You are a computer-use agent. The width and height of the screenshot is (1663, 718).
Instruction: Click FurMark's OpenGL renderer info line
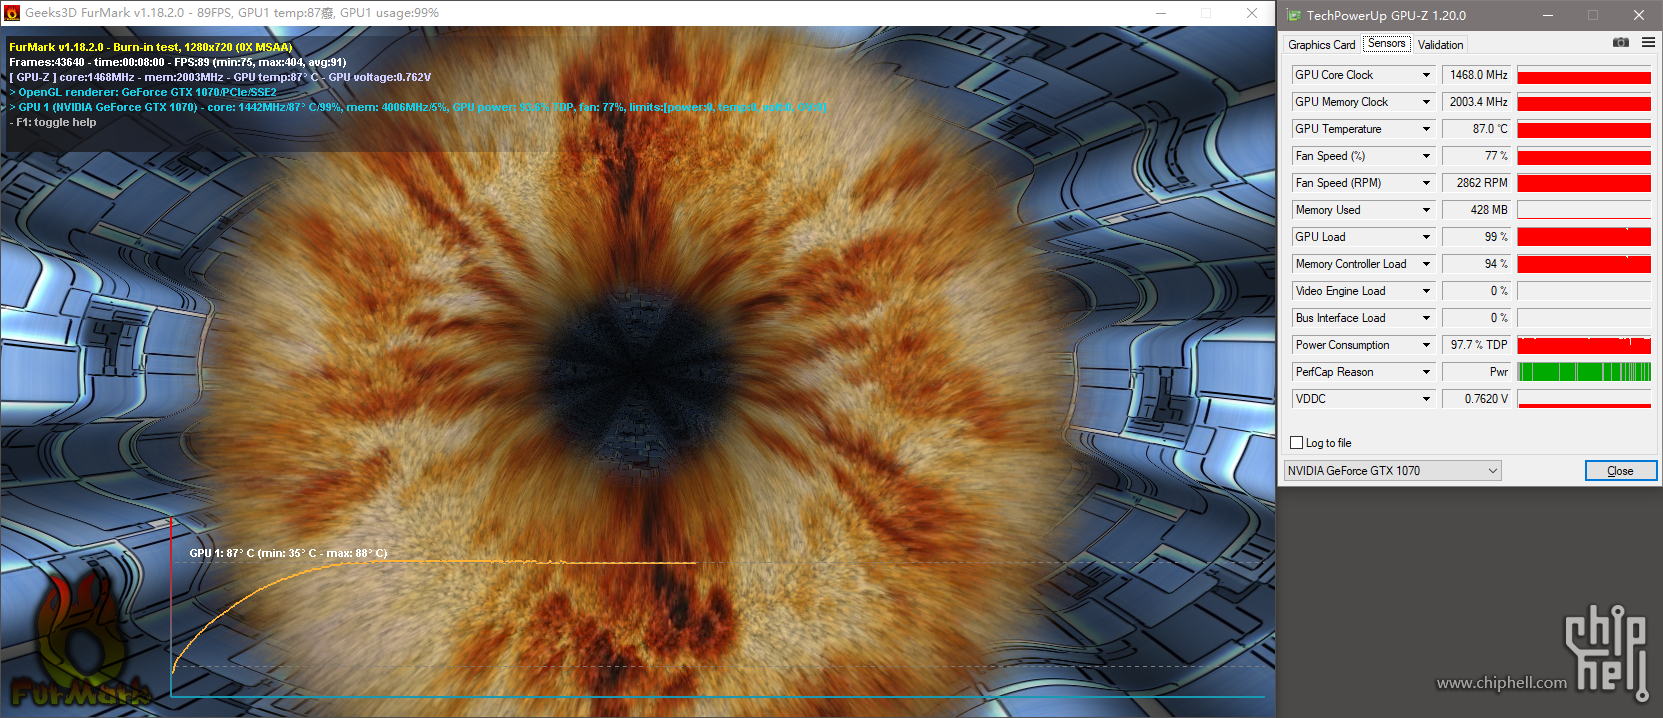143,92
